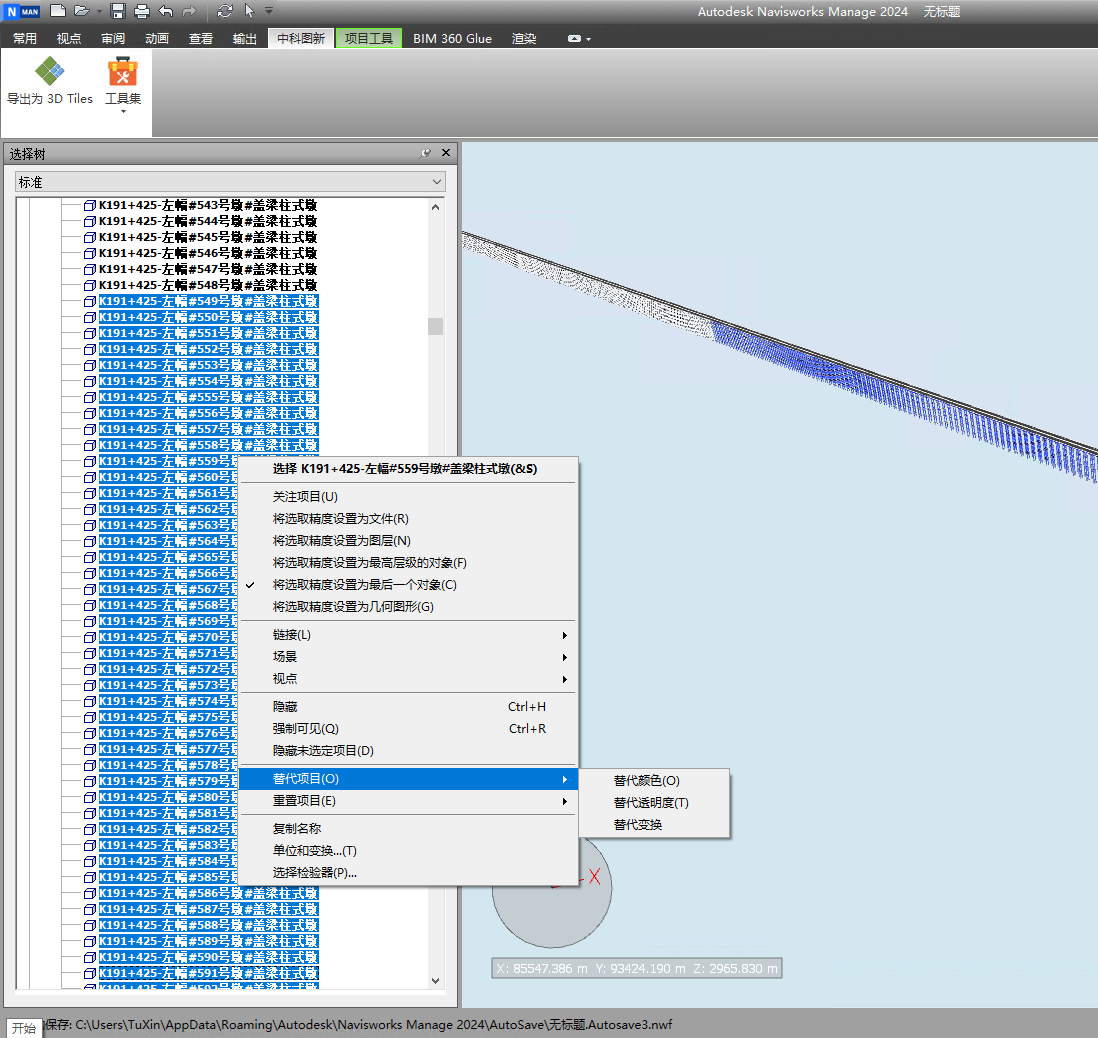Select the 中科图新 ribbon tab
Screen dimensions: 1098x1038
(x=301, y=39)
